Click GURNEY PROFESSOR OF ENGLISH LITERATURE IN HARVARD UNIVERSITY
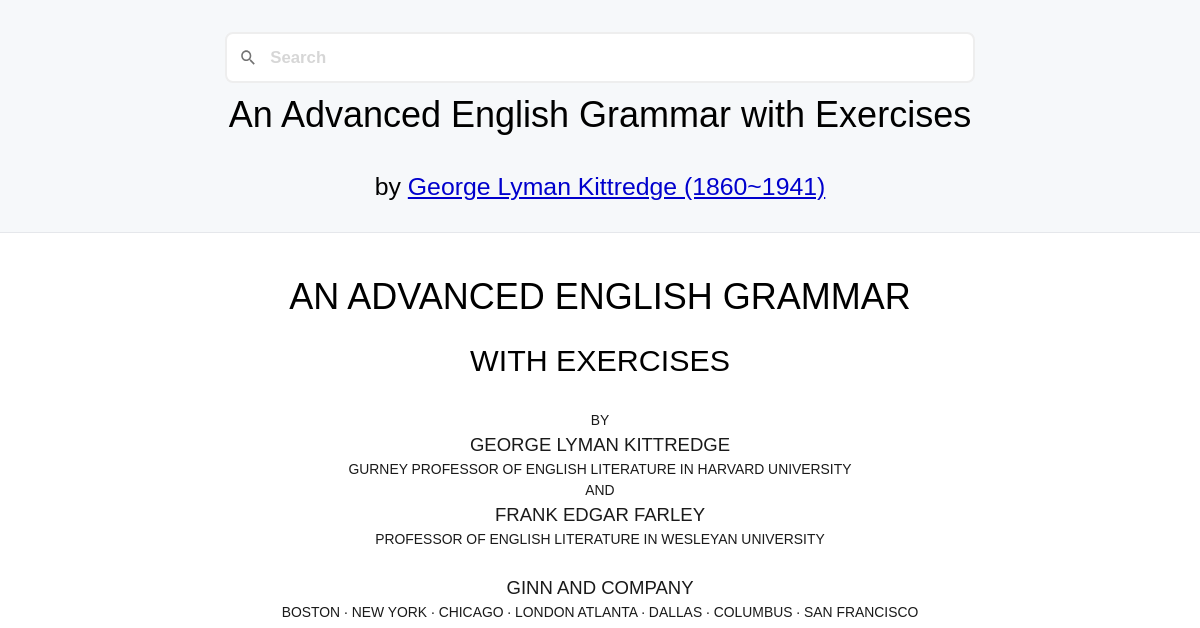This screenshot has height=628, width=1200. click(600, 469)
